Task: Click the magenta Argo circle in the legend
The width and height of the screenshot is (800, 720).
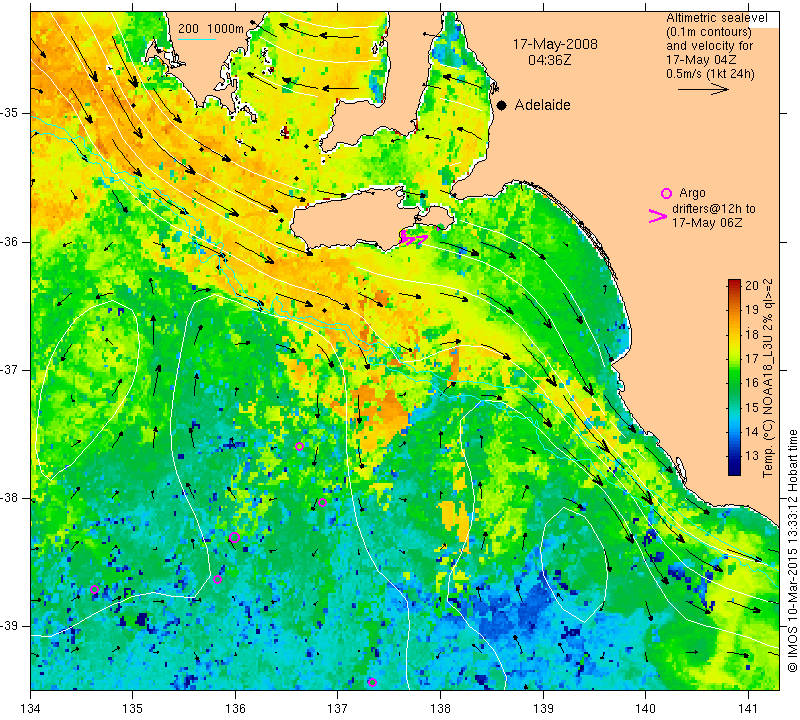Action: pyautogui.click(x=666, y=193)
